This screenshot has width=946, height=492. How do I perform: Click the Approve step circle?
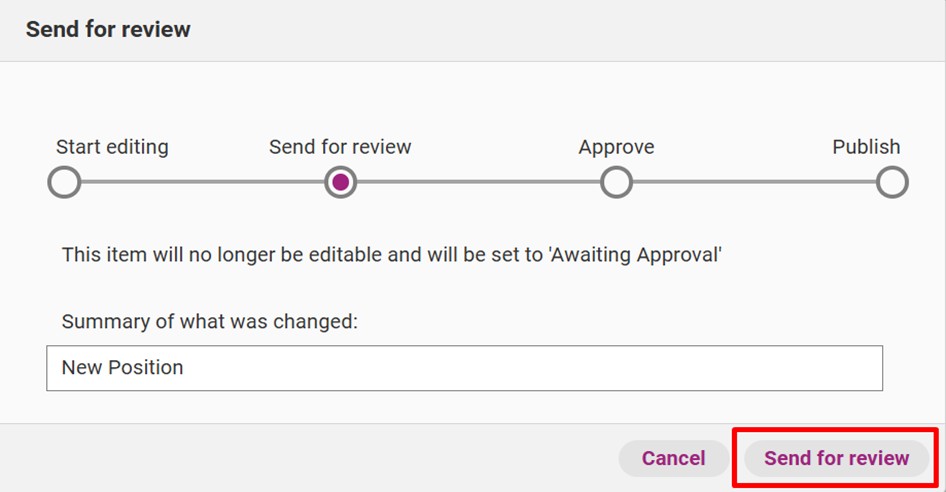click(x=616, y=182)
